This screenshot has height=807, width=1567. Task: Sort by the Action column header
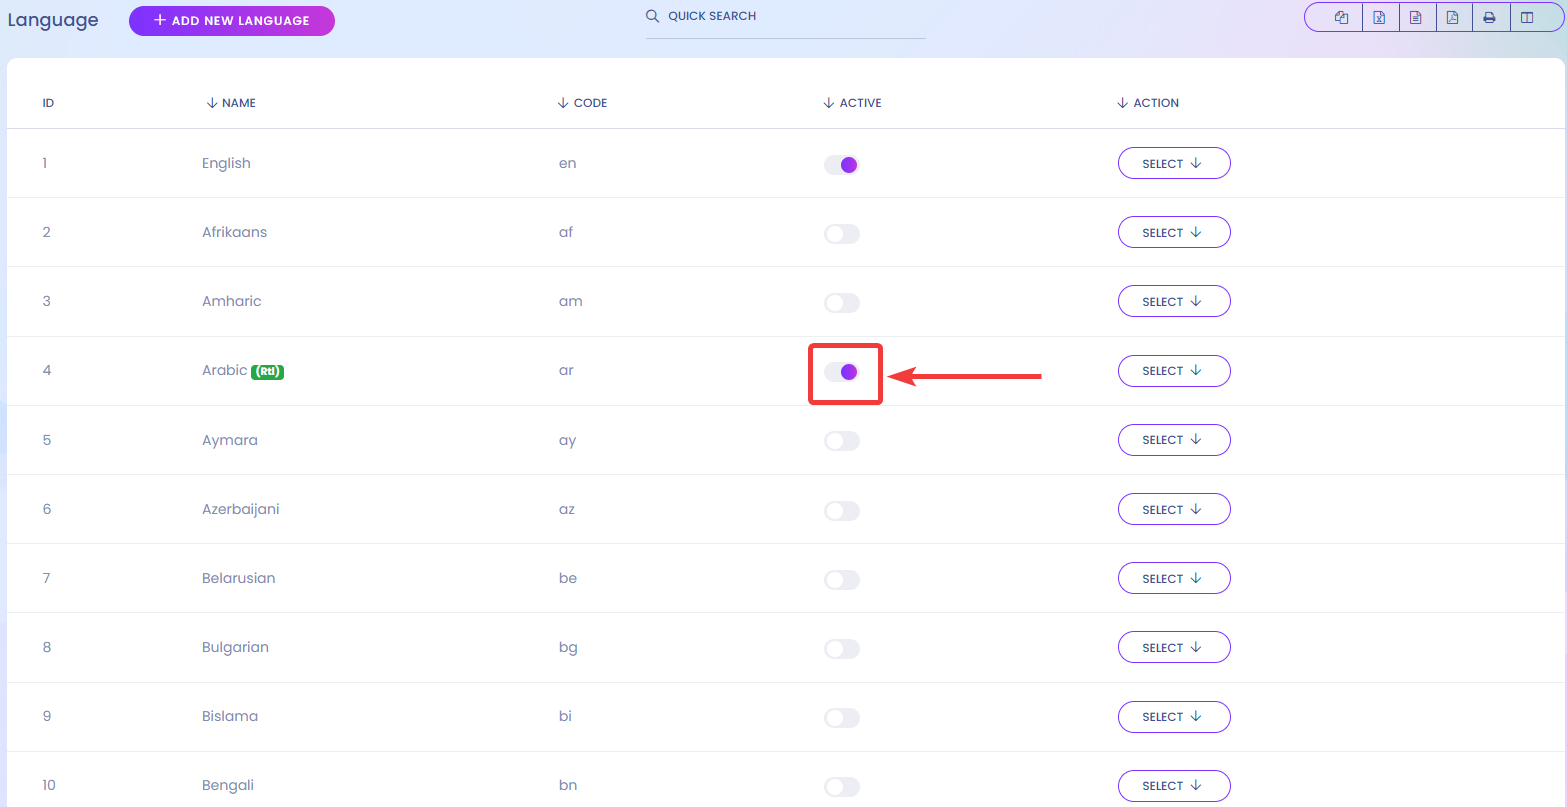click(1148, 103)
